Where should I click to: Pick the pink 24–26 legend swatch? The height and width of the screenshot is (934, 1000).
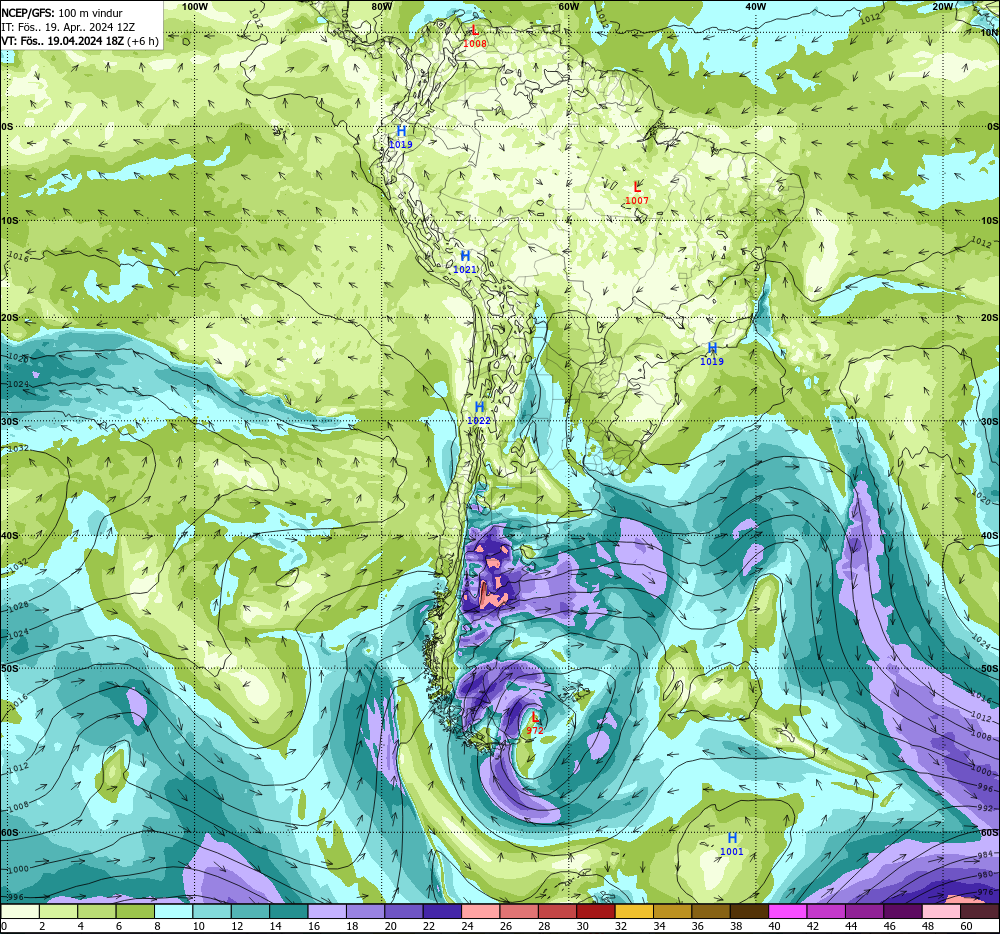click(x=481, y=912)
